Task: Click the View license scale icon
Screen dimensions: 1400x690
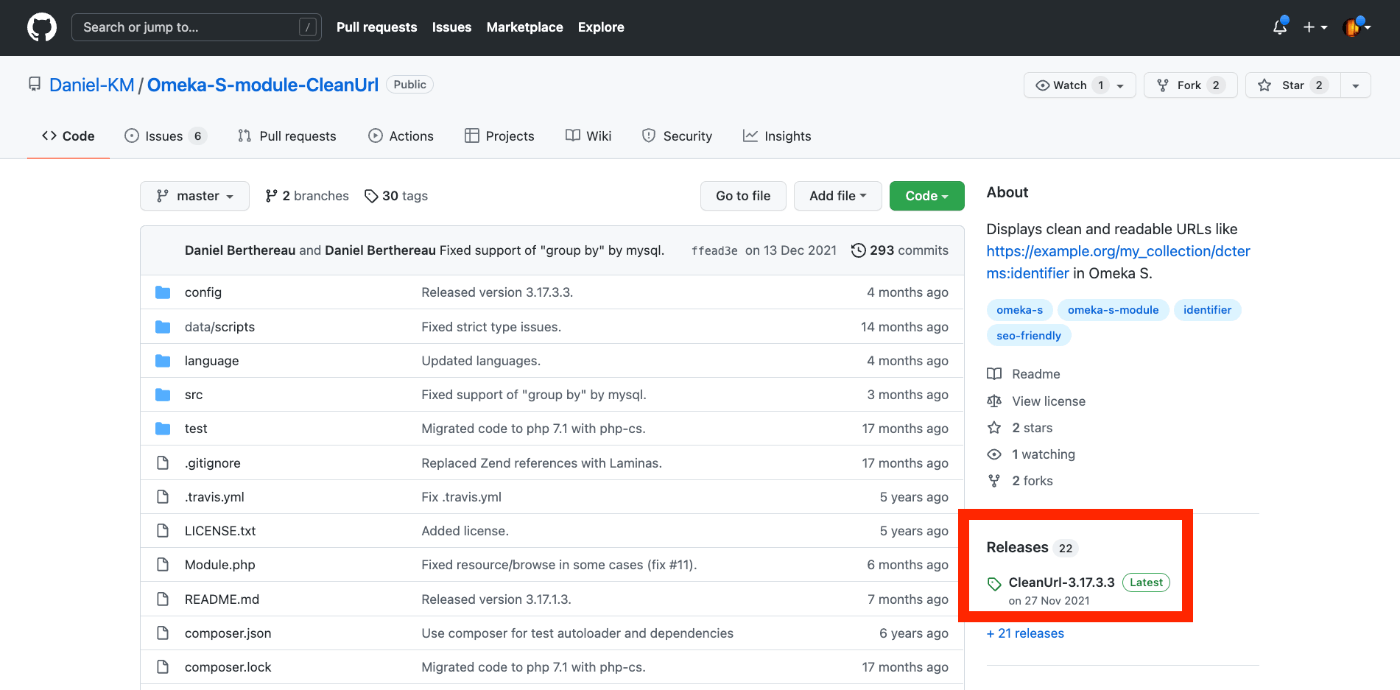Action: 994,401
